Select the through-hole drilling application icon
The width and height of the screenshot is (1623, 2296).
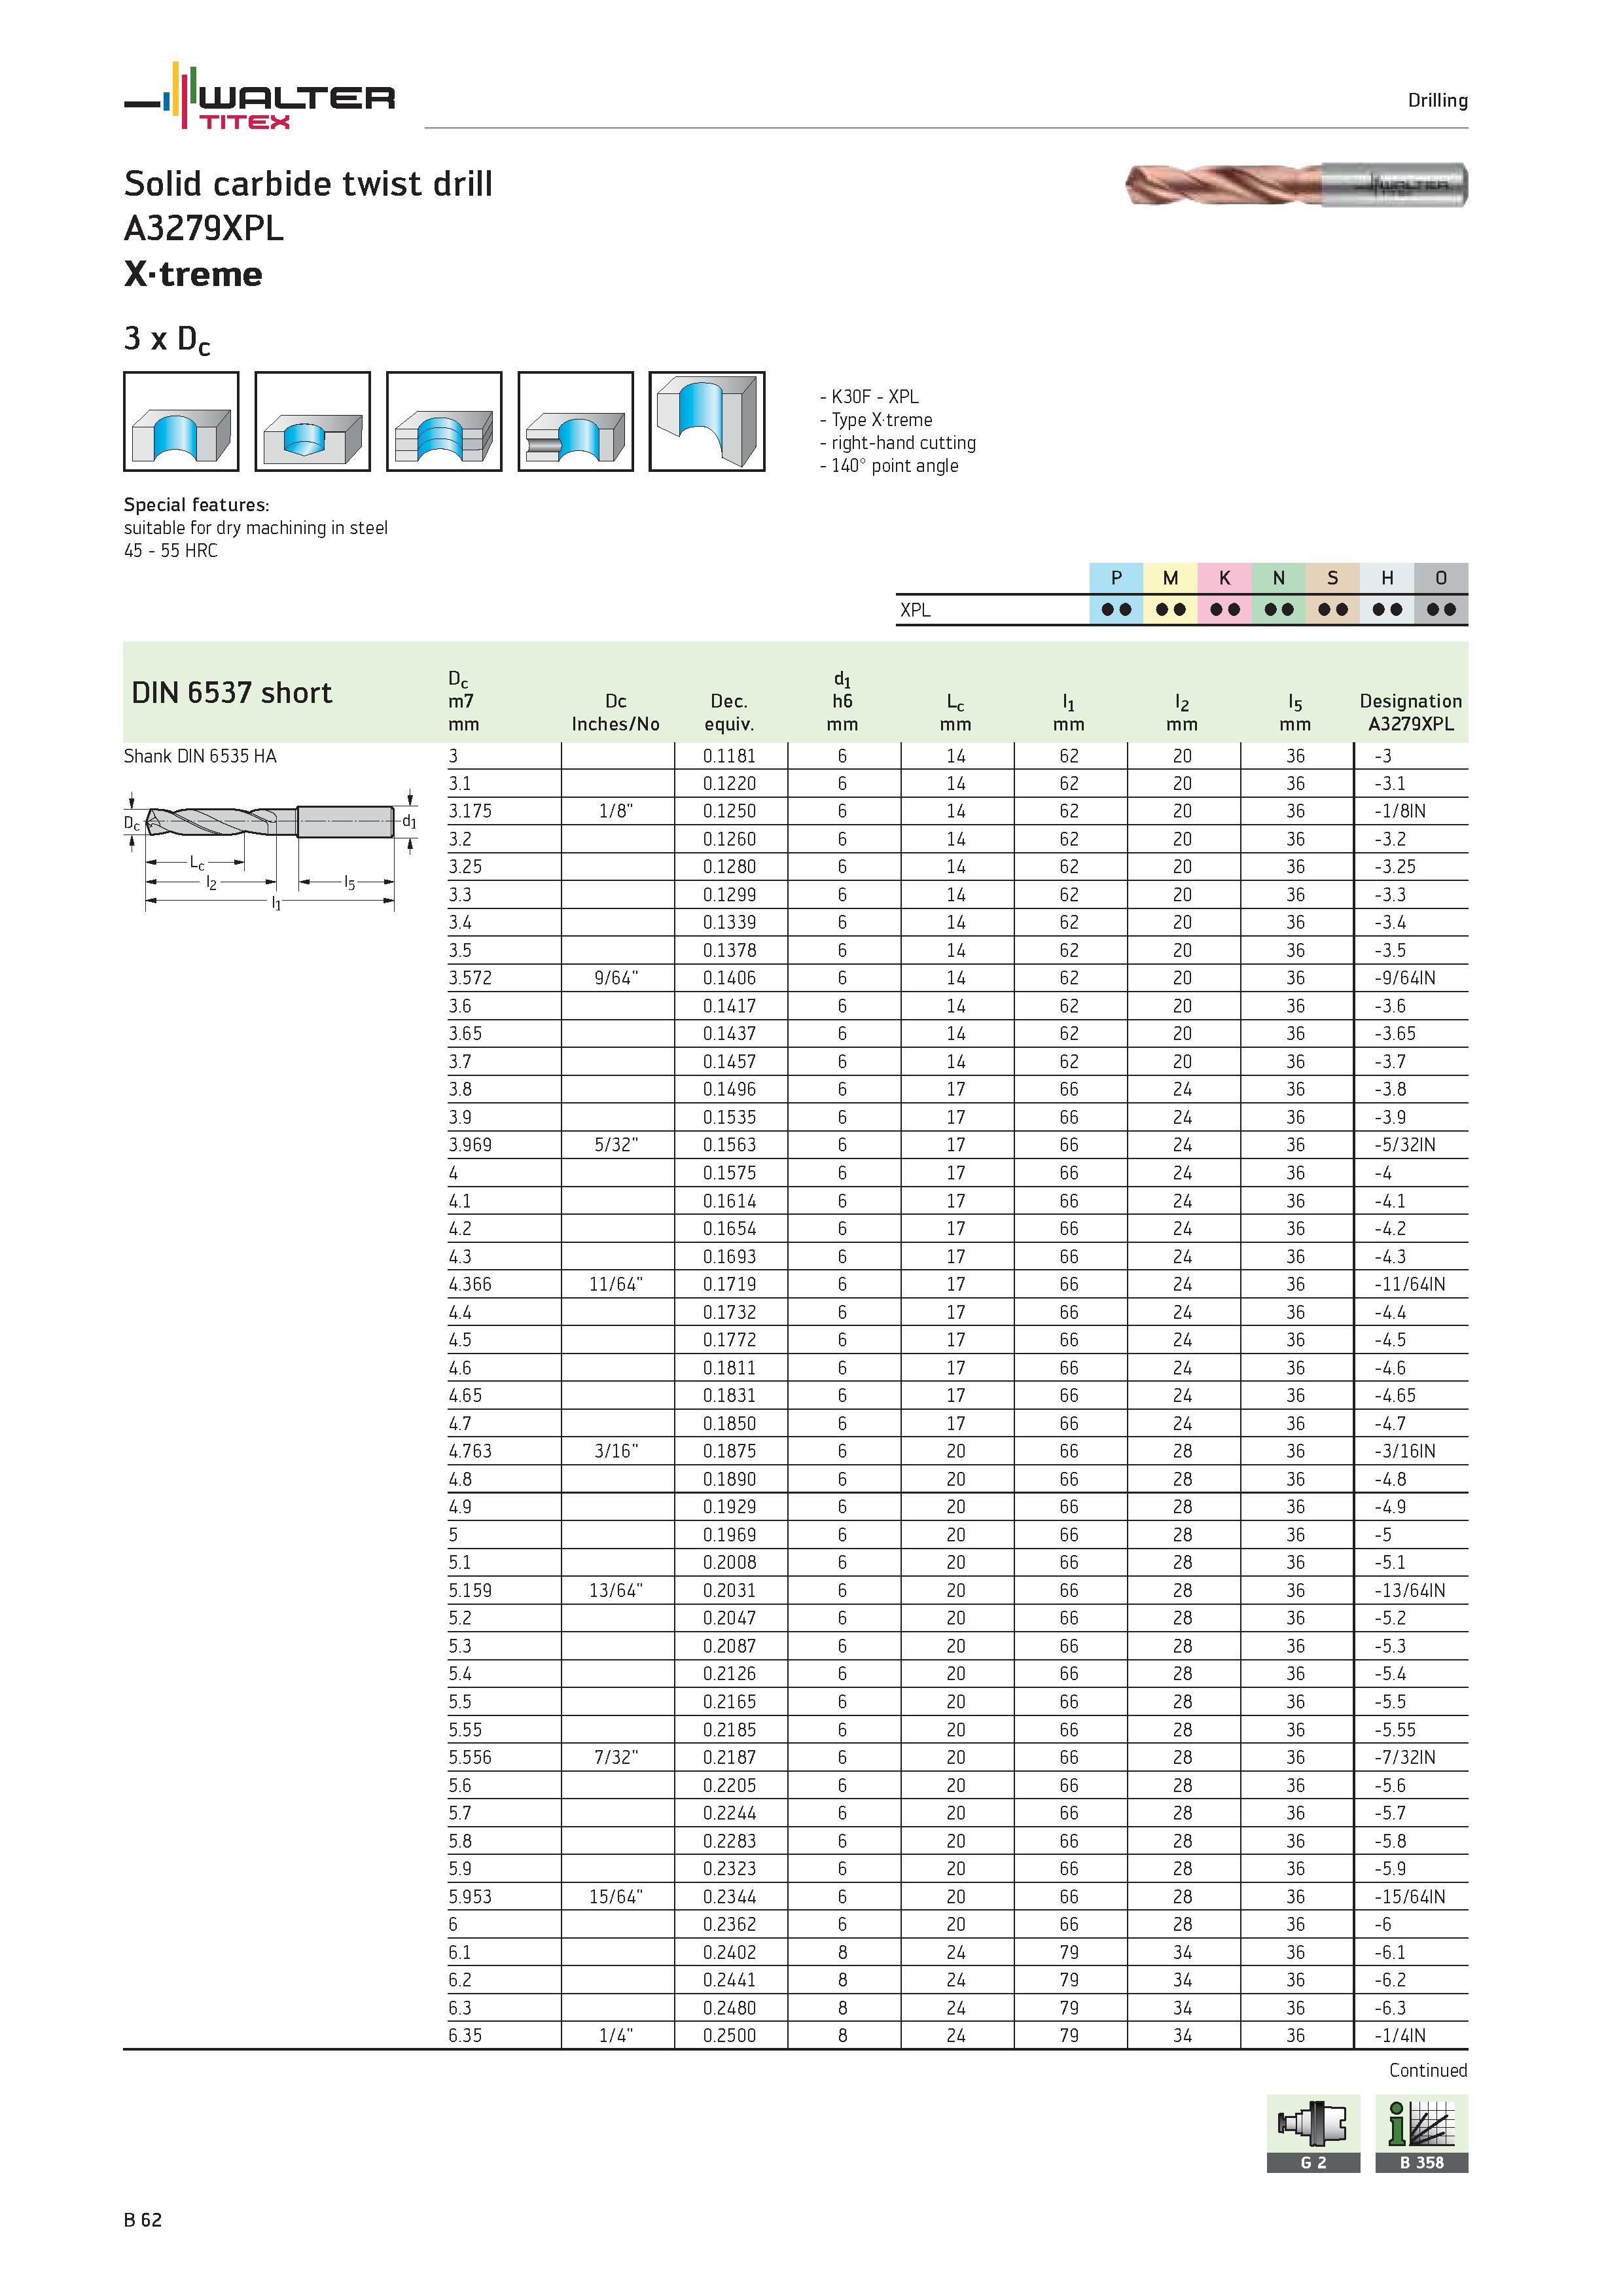click(x=181, y=421)
